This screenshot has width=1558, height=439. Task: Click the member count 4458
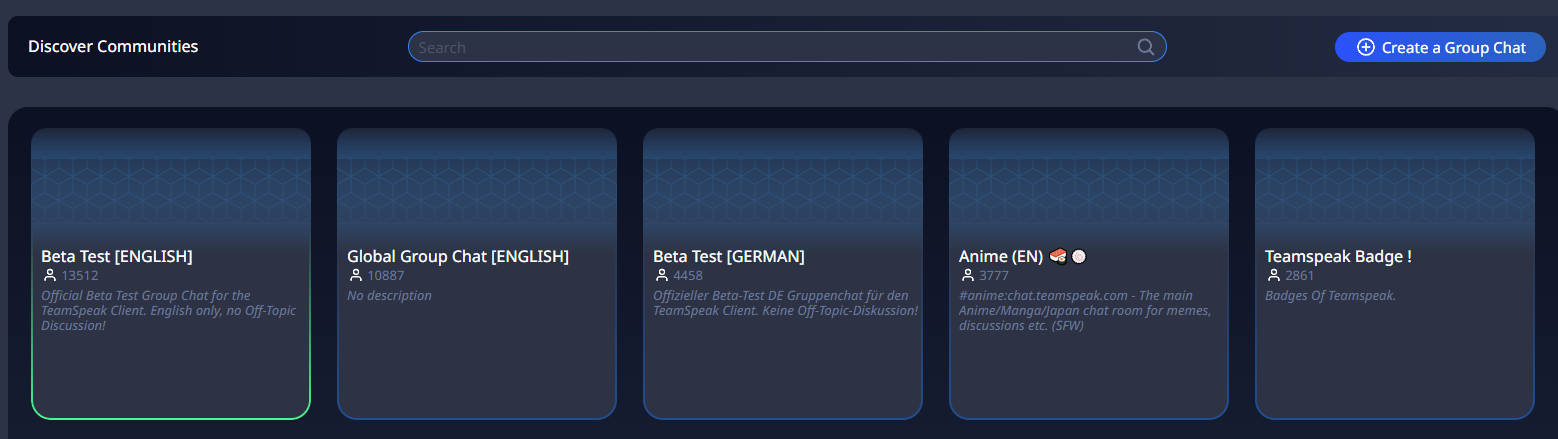[688, 276]
